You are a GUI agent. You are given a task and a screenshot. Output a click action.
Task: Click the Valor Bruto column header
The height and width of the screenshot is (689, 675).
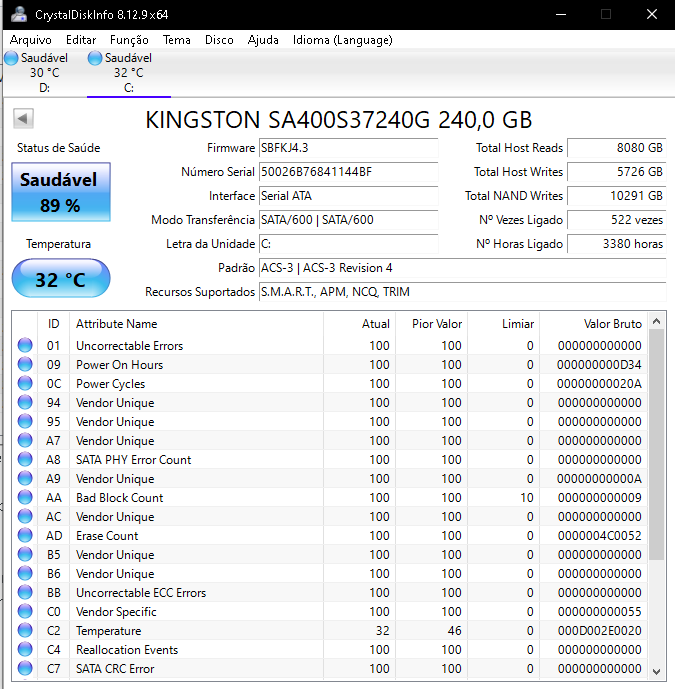(593, 324)
